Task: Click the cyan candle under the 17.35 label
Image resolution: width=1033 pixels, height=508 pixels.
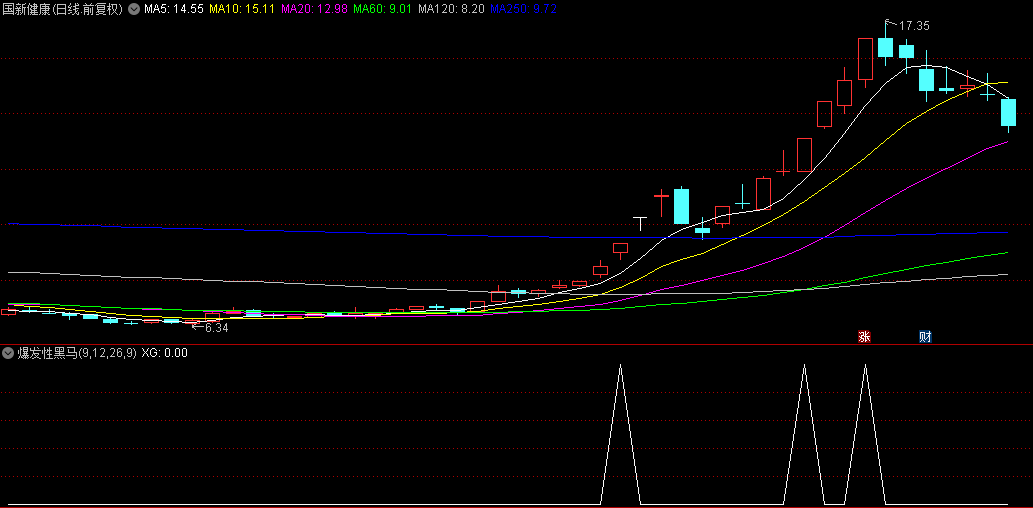Action: tap(885, 47)
